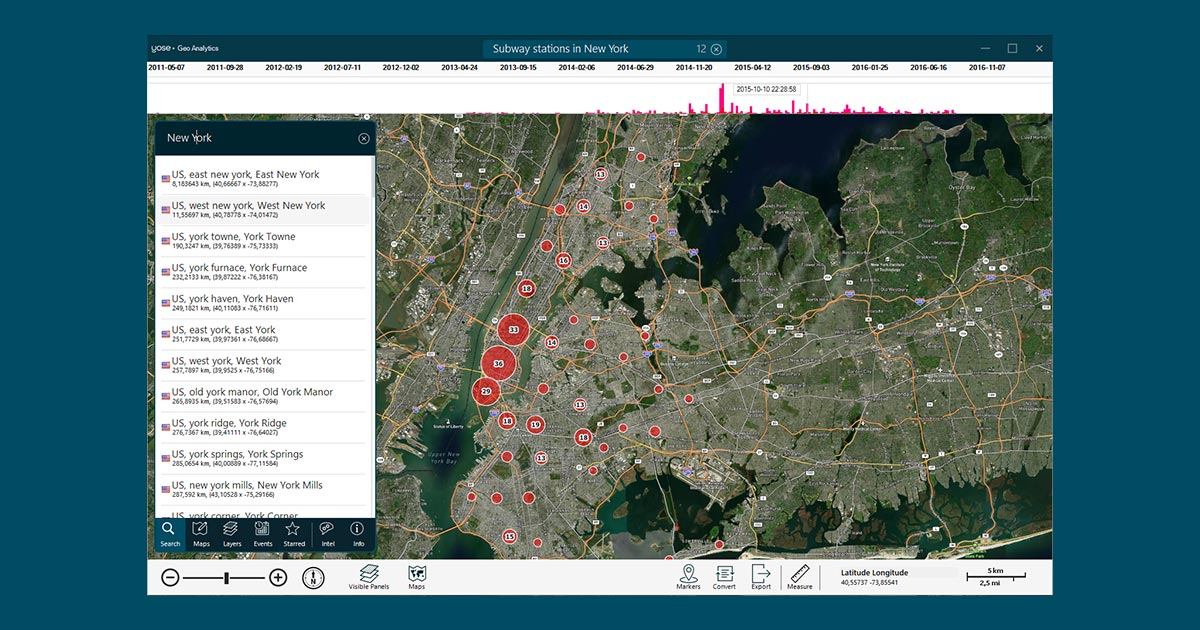Open the Info panel
This screenshot has width=1200, height=630.
(x=357, y=533)
